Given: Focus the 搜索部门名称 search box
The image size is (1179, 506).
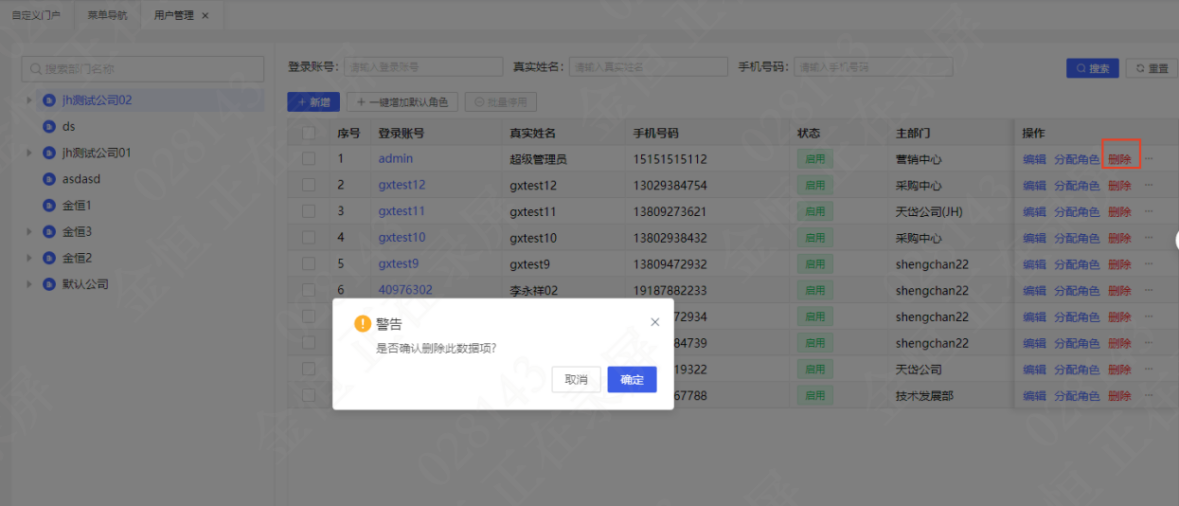Looking at the screenshot, I should coord(143,69).
